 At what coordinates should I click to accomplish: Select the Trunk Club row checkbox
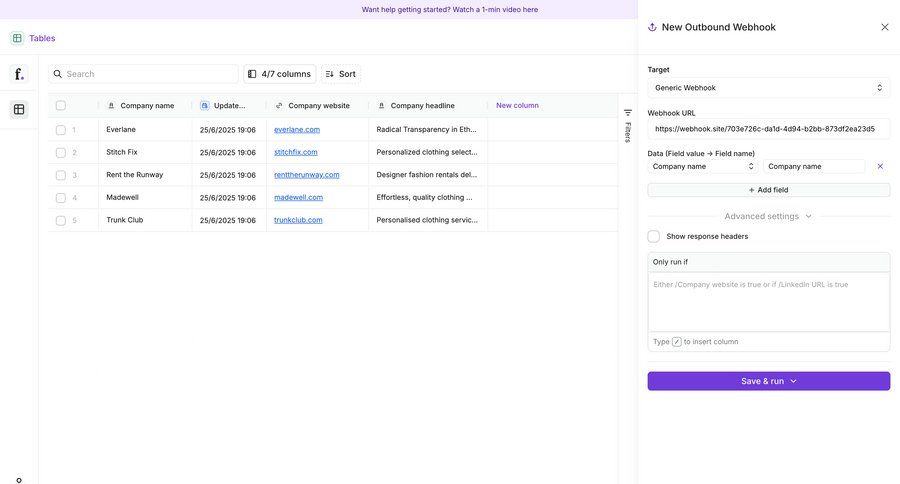pyautogui.click(x=61, y=220)
